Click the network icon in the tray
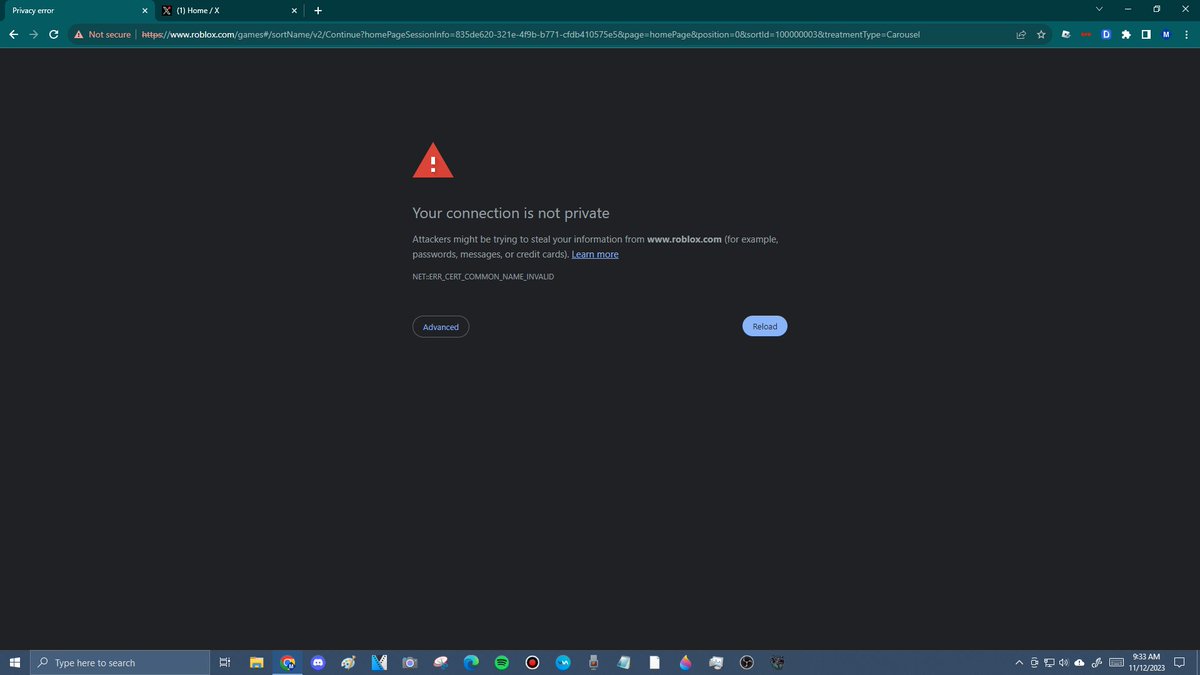 (x=1049, y=662)
